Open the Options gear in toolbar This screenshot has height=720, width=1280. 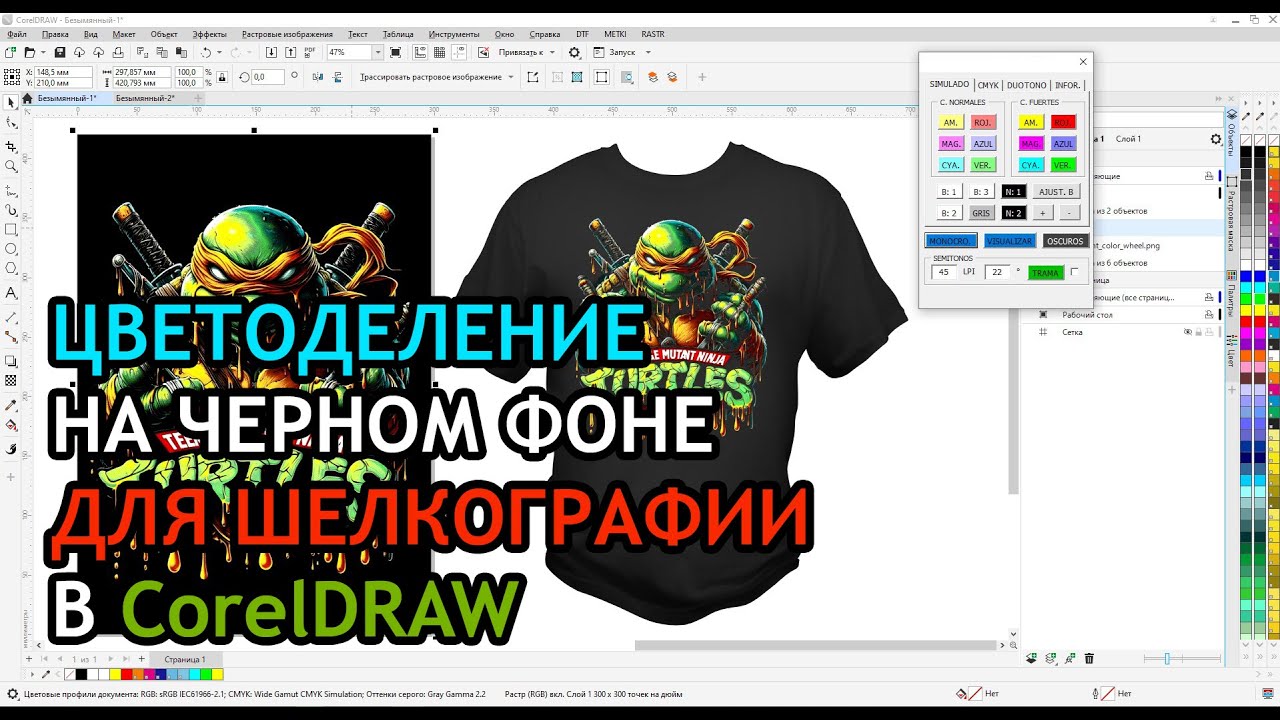[574, 52]
